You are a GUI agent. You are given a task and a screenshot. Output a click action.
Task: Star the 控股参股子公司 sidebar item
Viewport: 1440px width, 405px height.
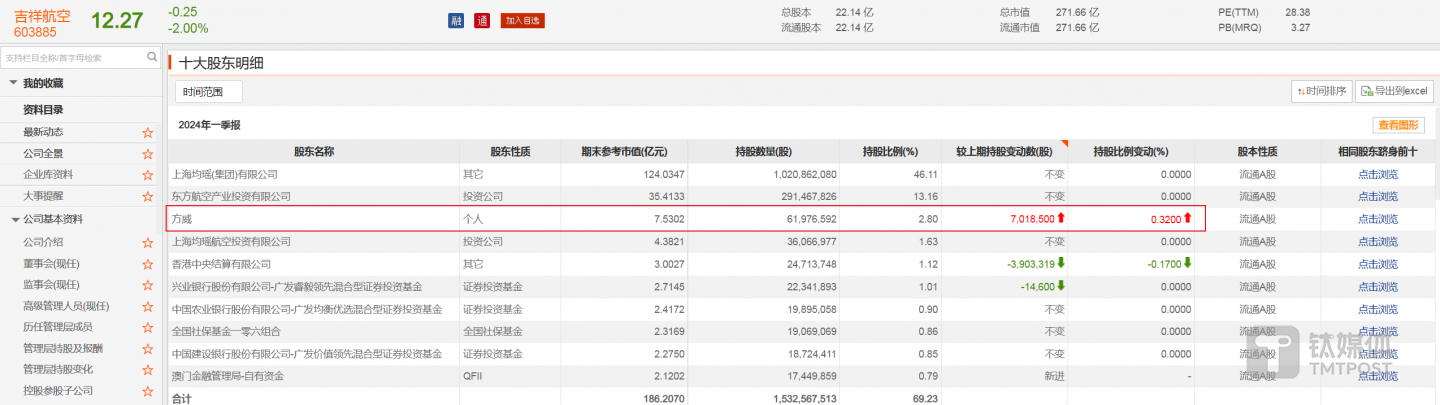coord(148,391)
